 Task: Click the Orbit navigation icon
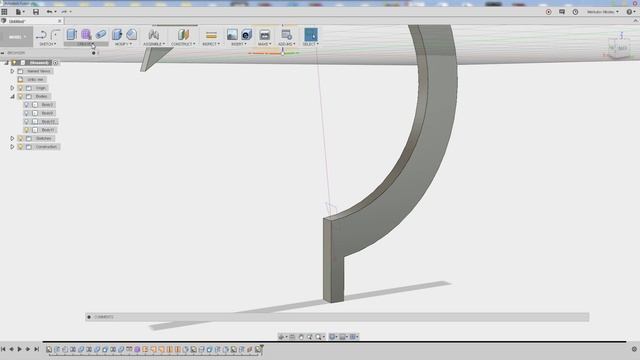(281, 337)
